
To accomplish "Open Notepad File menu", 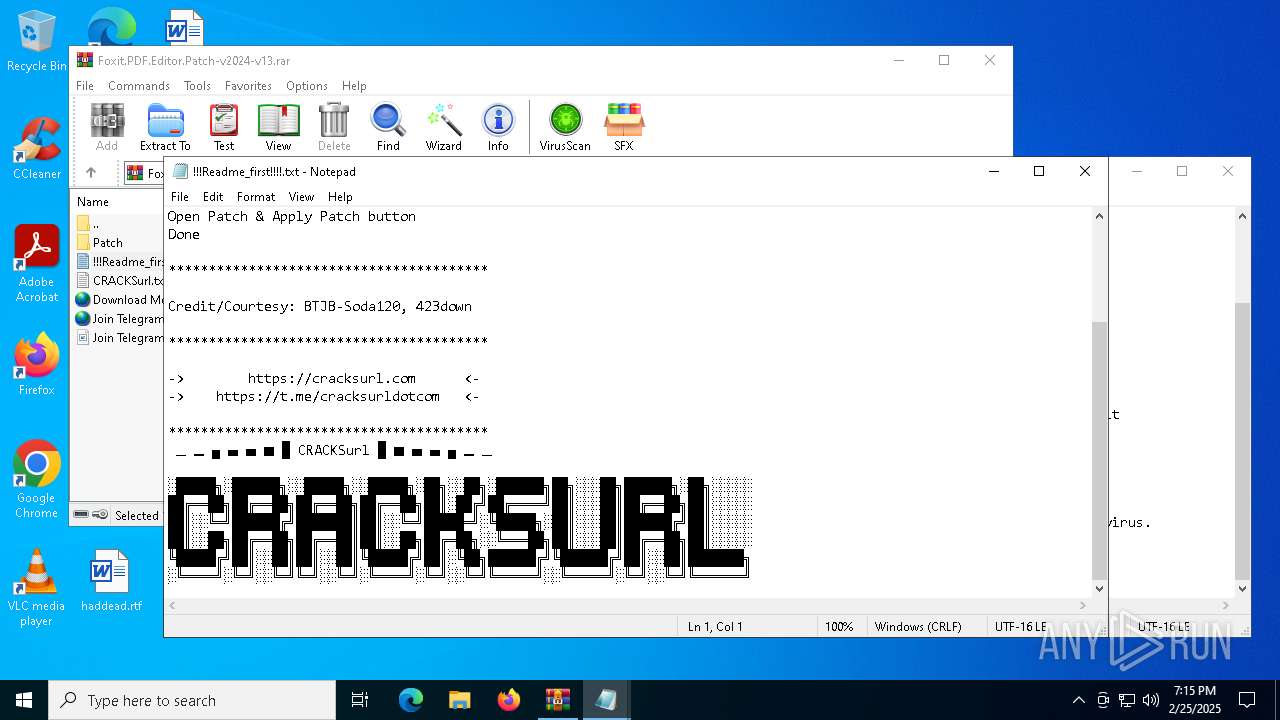I will tap(180, 197).
